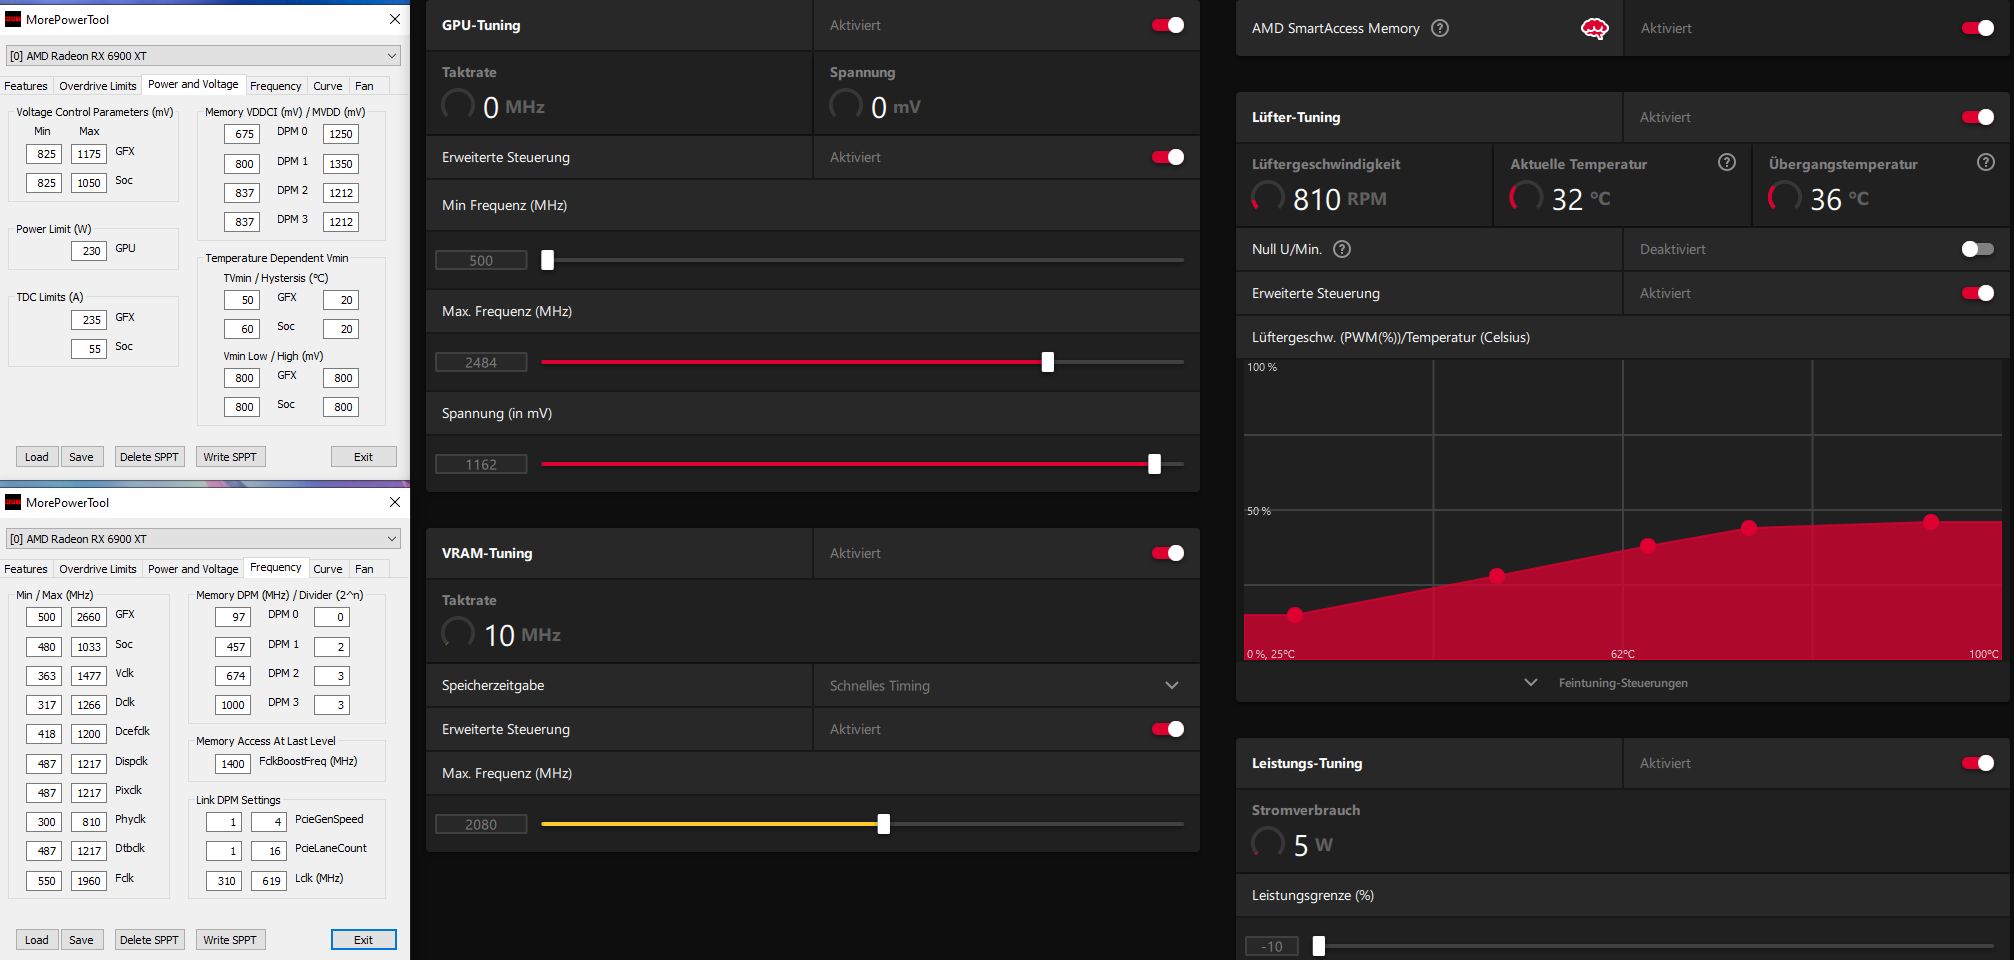Enable the Null U/Min. toggle

pos(1978,249)
